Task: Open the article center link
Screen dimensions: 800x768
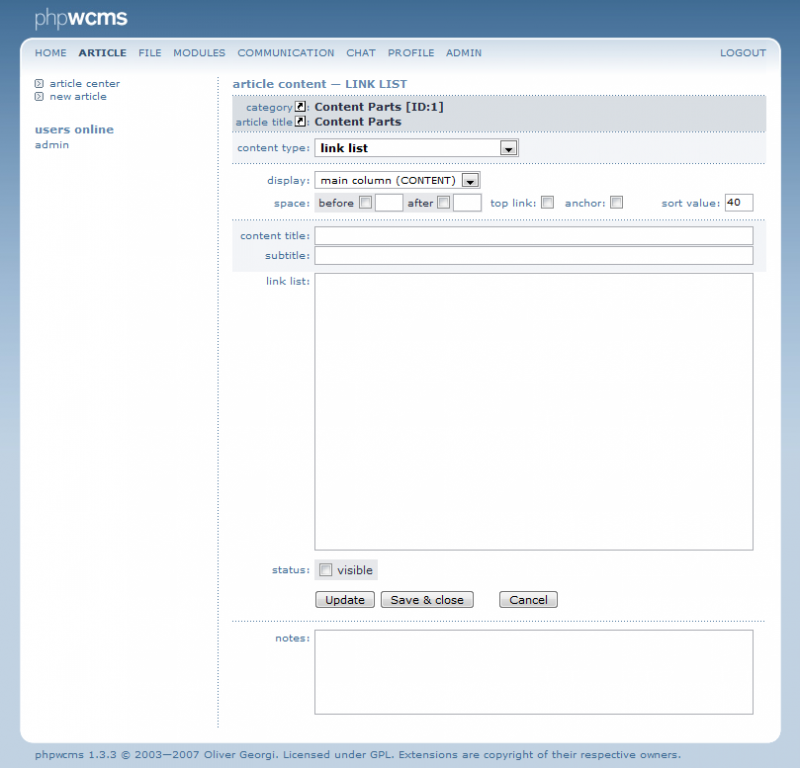Action: click(85, 83)
